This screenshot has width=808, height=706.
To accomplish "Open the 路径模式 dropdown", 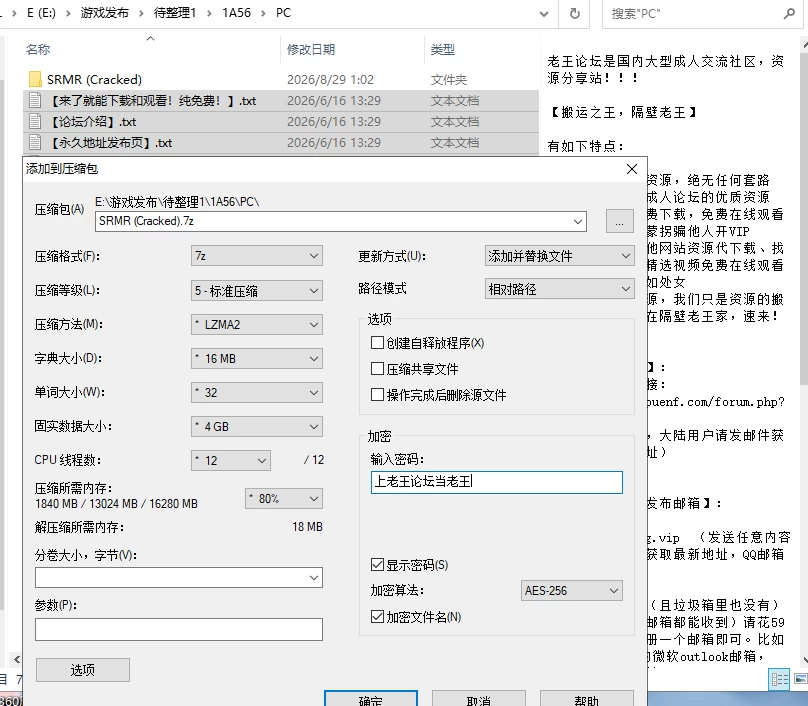I will 560,289.
